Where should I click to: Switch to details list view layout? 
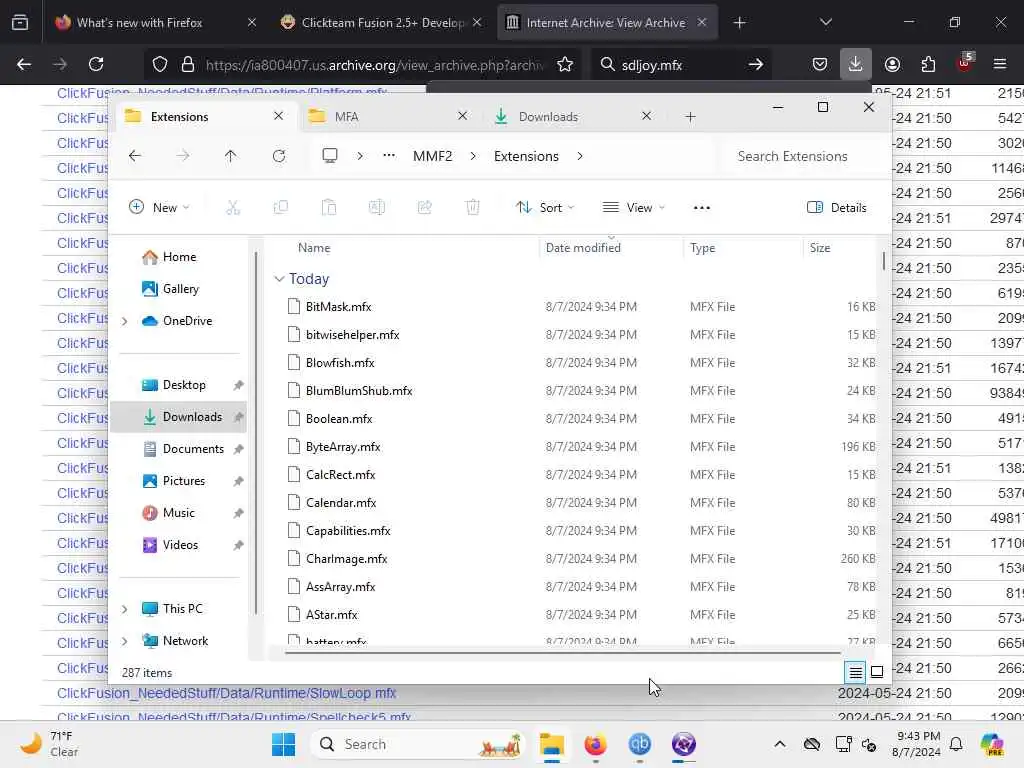(x=855, y=671)
